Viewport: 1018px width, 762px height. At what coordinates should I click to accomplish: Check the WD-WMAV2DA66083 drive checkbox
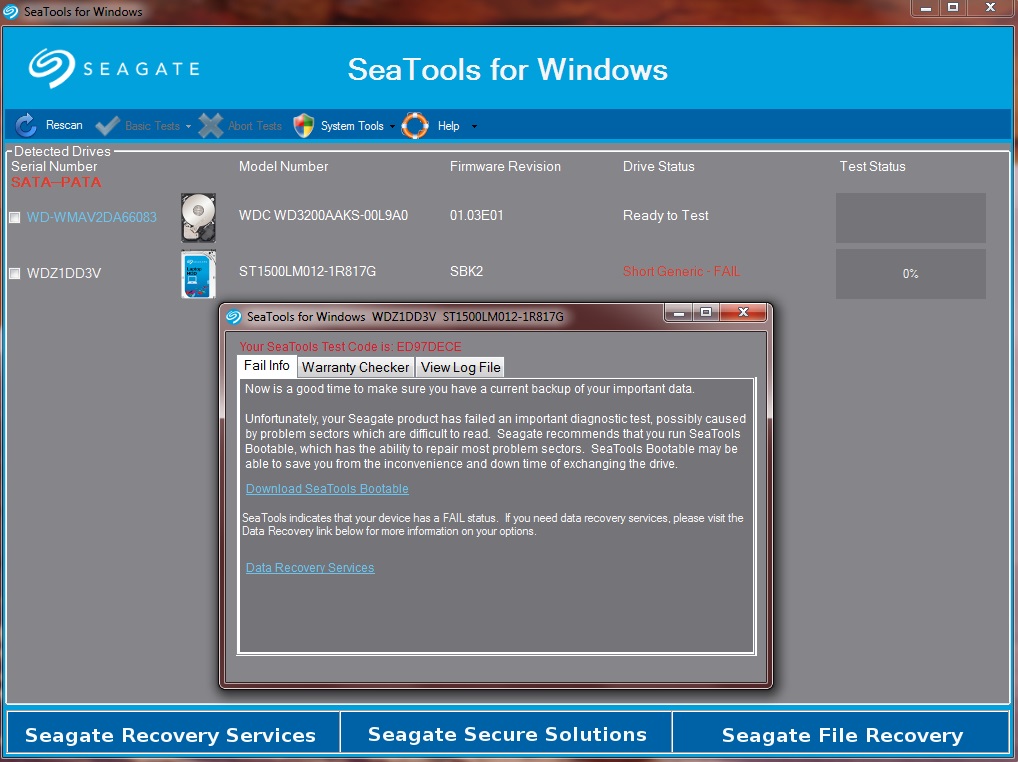15,218
